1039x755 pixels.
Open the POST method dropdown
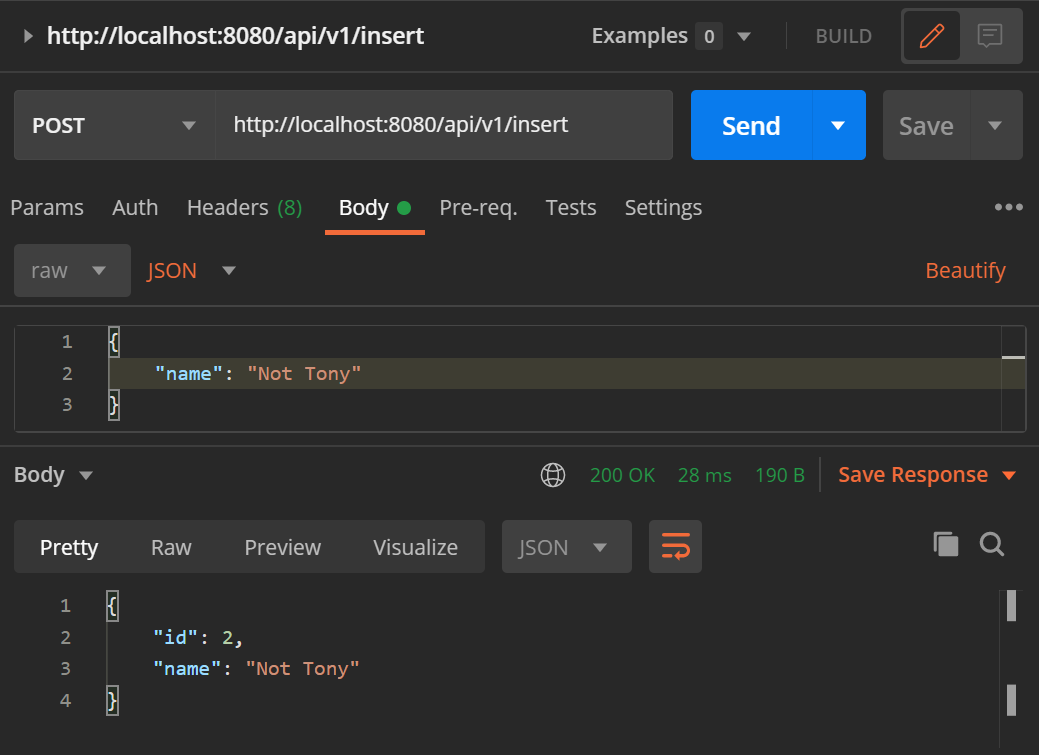click(113, 125)
